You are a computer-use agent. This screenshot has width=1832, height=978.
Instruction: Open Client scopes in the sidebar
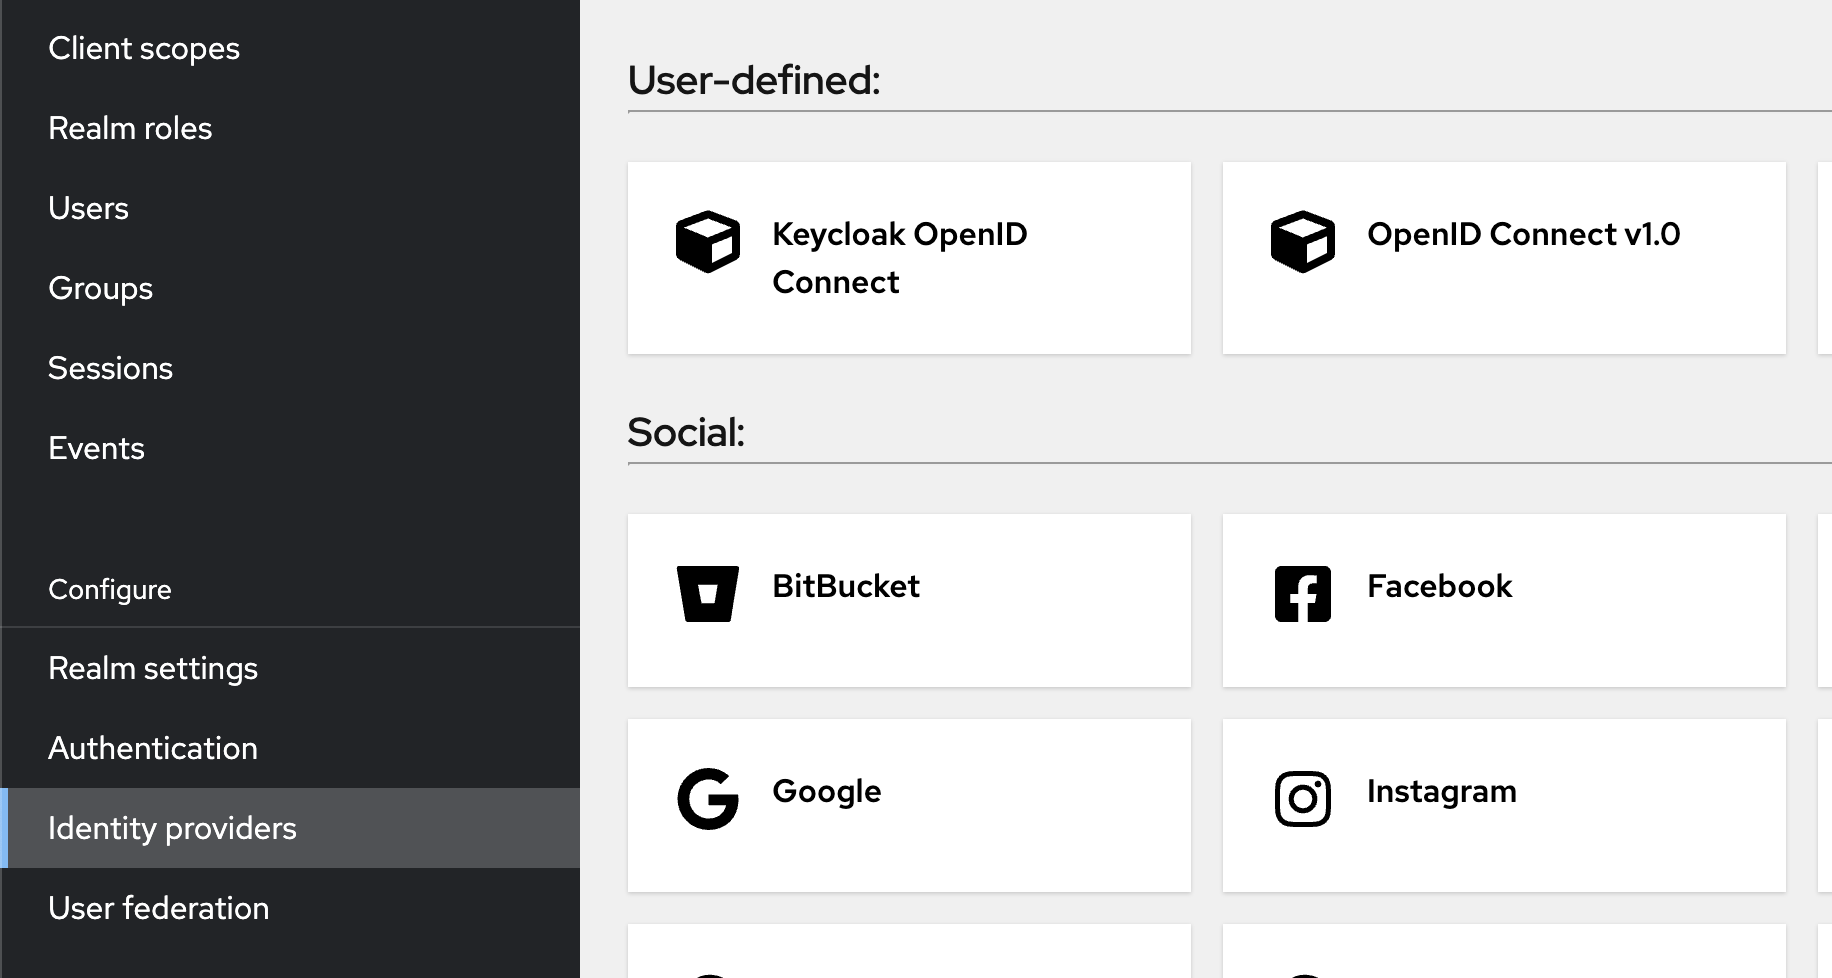click(290, 48)
